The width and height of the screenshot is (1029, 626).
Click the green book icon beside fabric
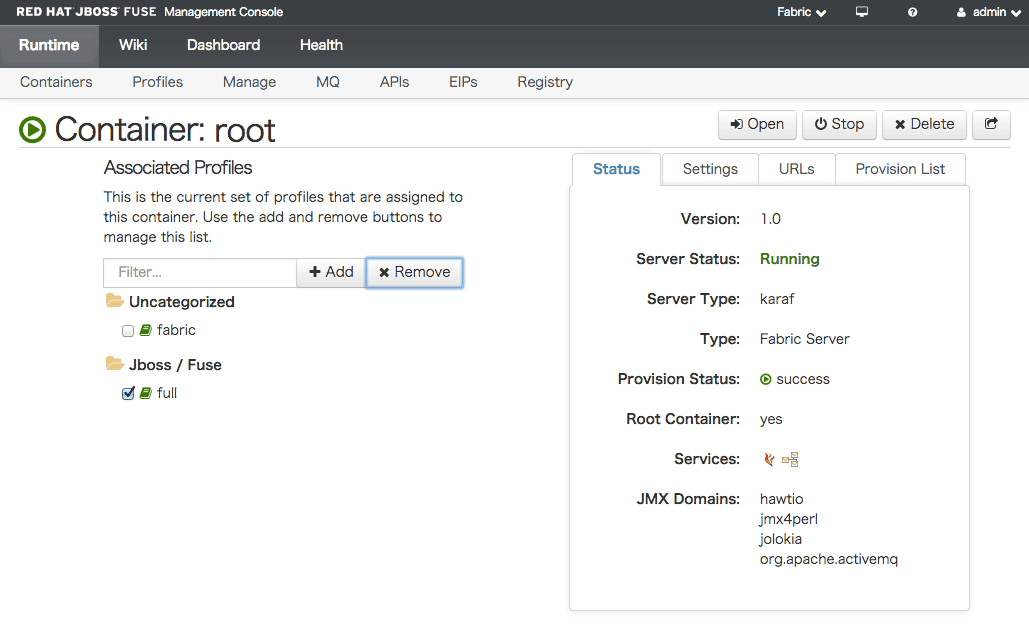[146, 330]
